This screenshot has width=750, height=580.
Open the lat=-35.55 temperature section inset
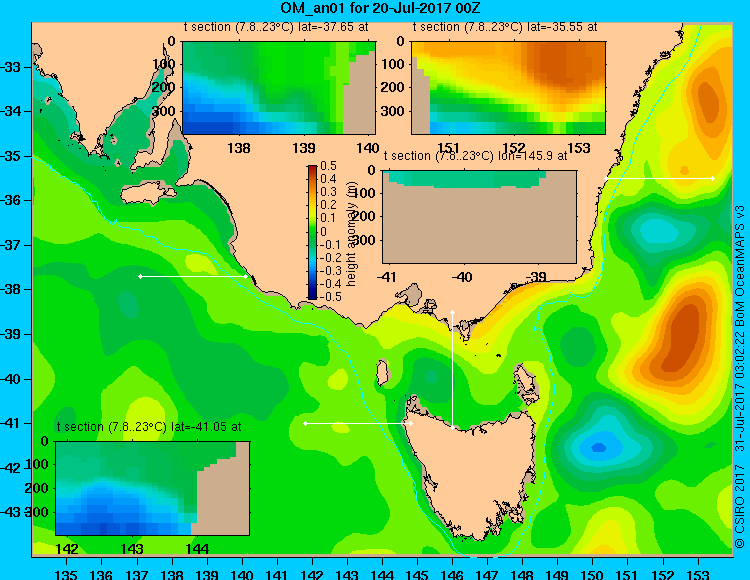(x=508, y=88)
